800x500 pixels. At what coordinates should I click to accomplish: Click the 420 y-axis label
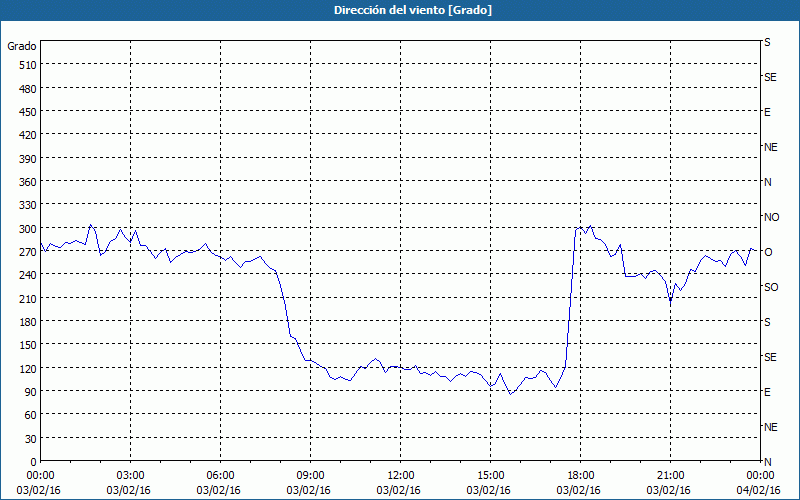pyautogui.click(x=29, y=136)
